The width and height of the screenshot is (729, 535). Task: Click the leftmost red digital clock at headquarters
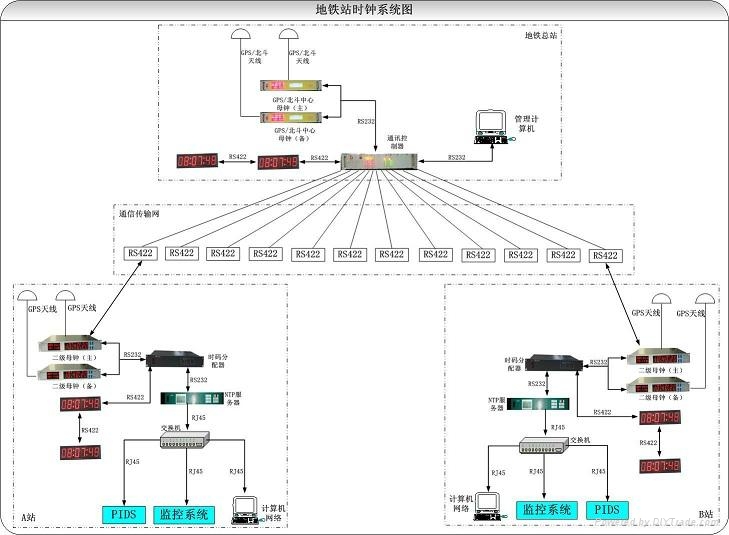click(197, 160)
